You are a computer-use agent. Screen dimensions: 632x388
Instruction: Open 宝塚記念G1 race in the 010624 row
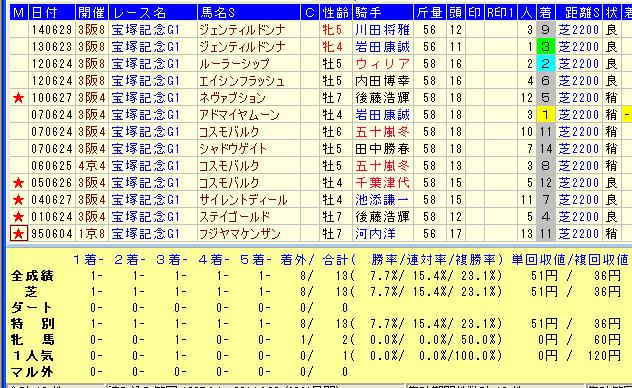click(x=146, y=217)
